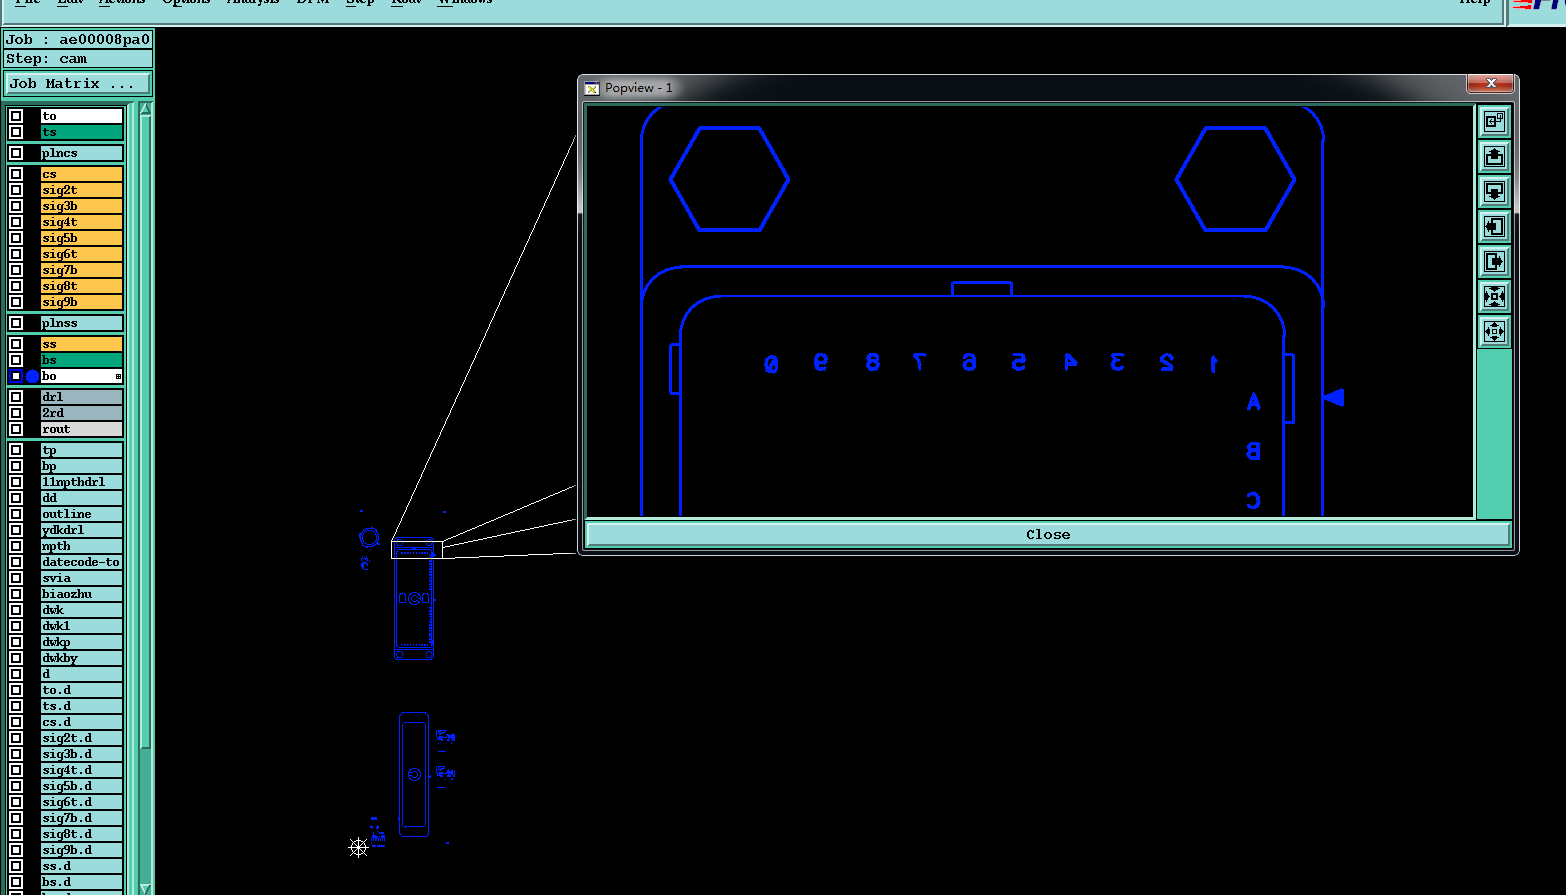Screen dimensions: 1566x895
Task: Pan the Popview left with the left-arrow icon
Action: [x=1494, y=226]
